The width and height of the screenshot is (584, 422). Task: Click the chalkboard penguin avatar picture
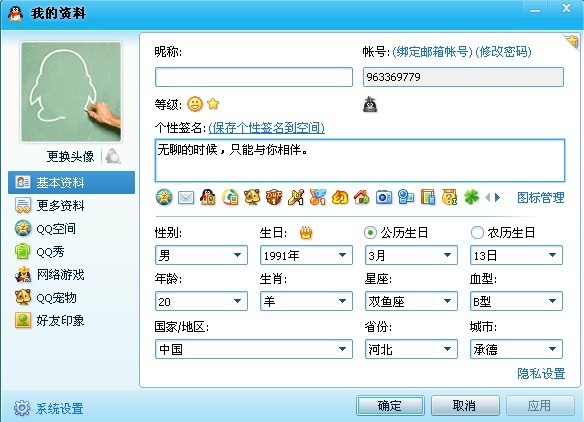71,92
